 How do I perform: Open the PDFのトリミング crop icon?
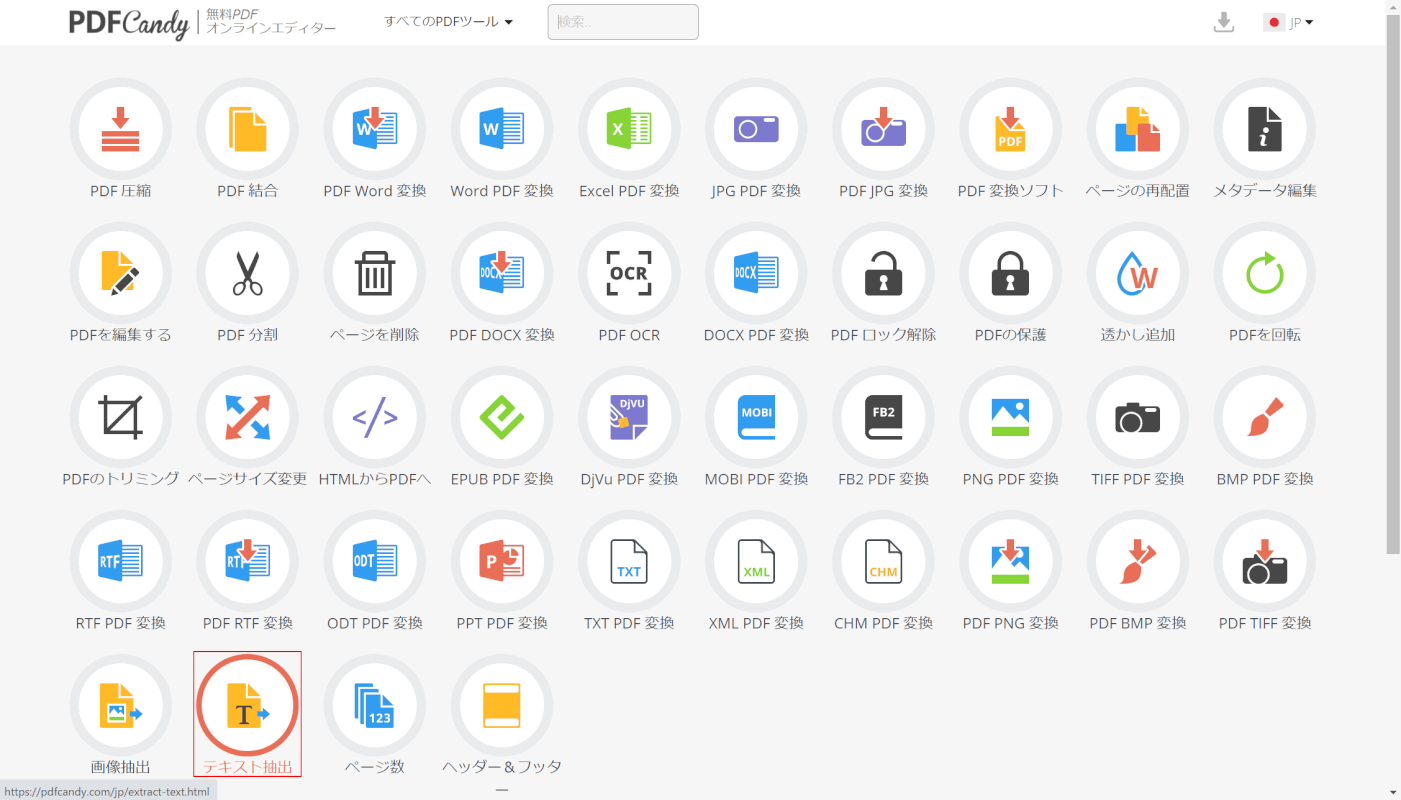coord(120,418)
